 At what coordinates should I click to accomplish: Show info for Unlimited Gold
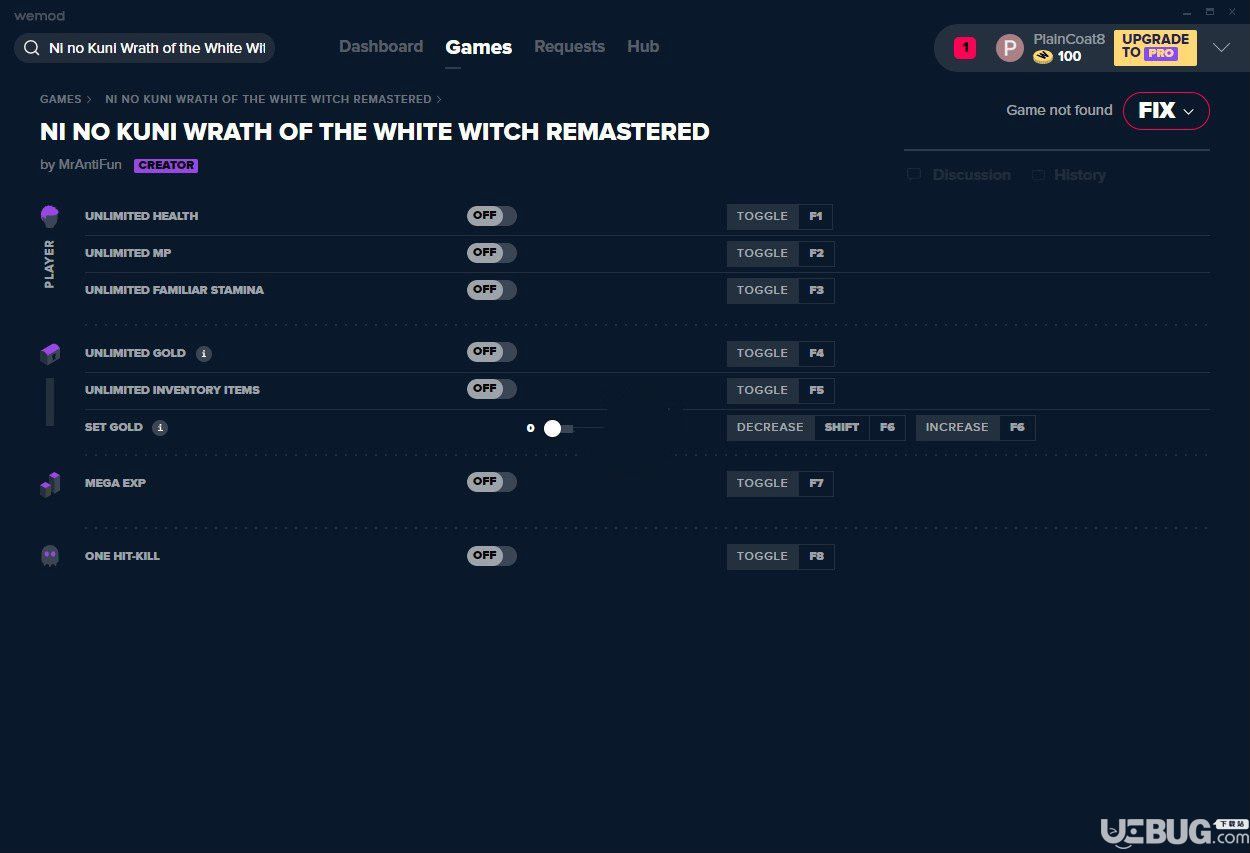(204, 354)
